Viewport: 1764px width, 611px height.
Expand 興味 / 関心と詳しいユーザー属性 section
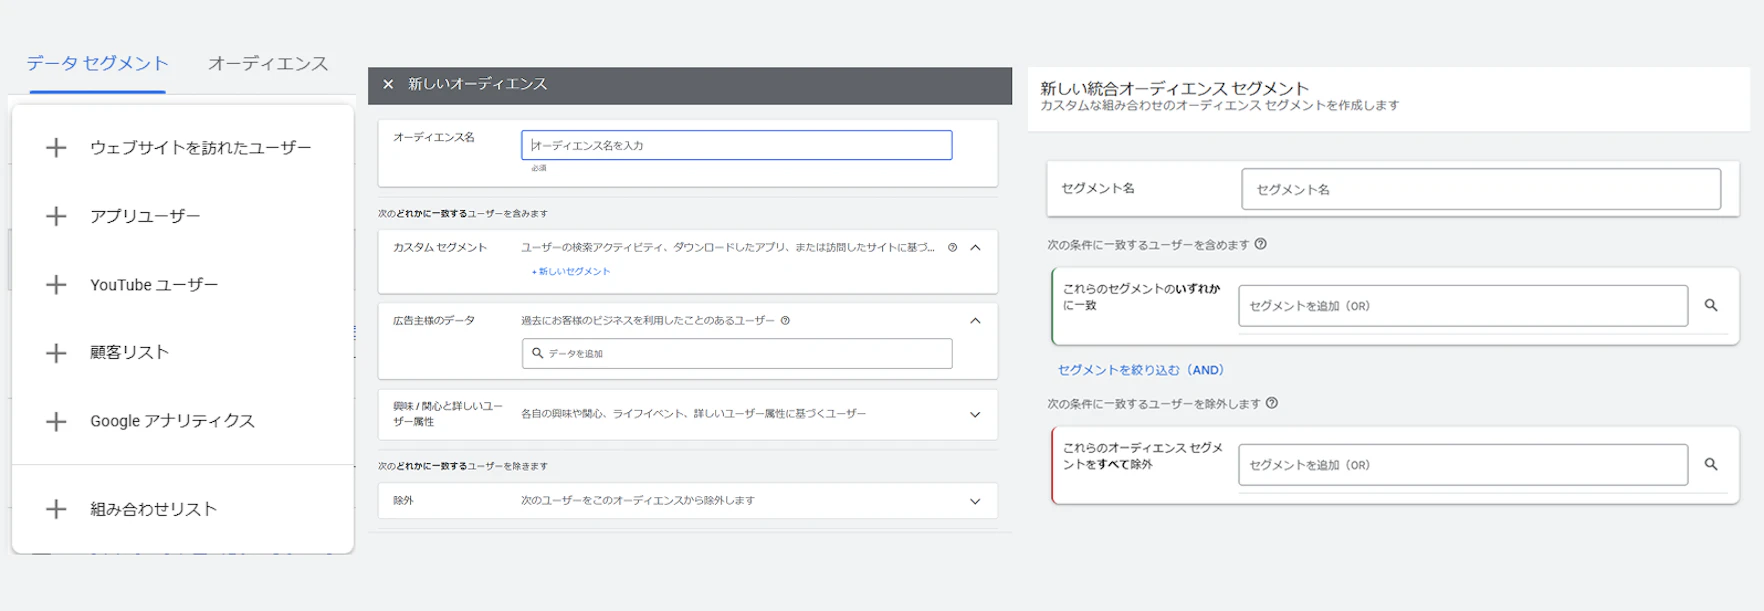975,414
